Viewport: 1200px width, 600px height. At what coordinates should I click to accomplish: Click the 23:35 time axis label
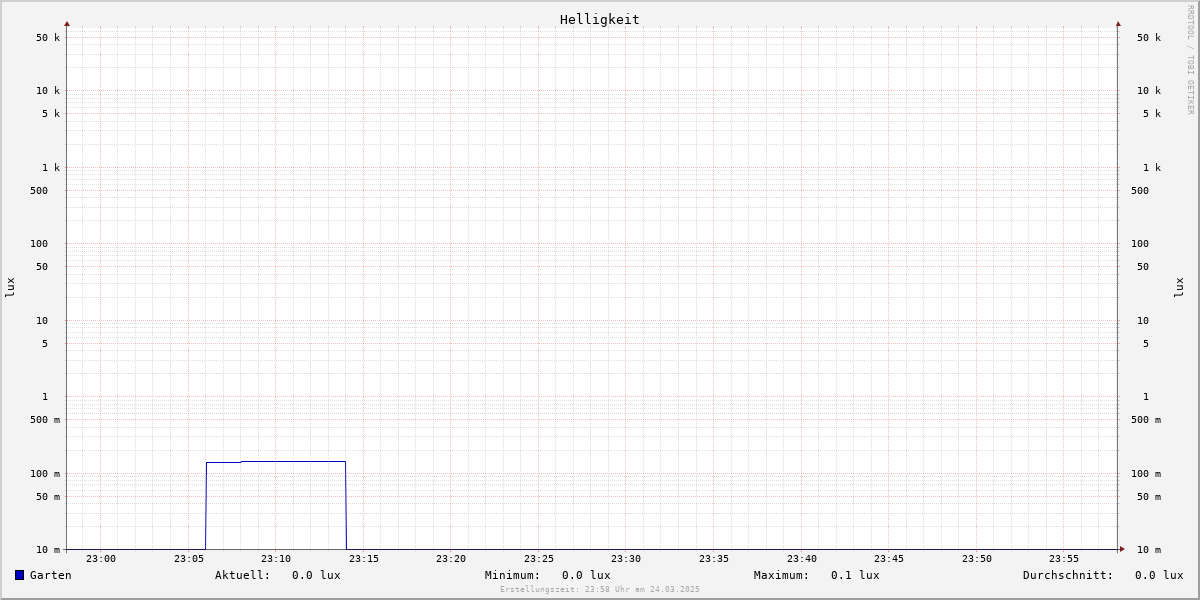[714, 559]
